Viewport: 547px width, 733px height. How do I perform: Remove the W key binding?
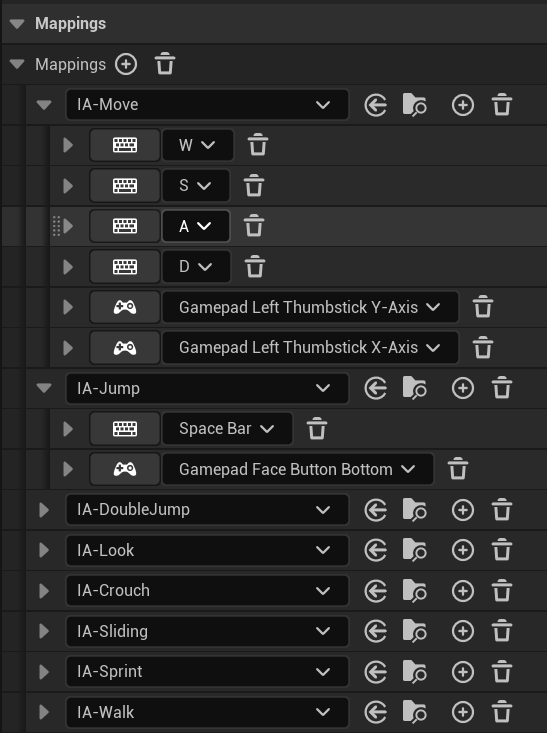click(x=258, y=145)
